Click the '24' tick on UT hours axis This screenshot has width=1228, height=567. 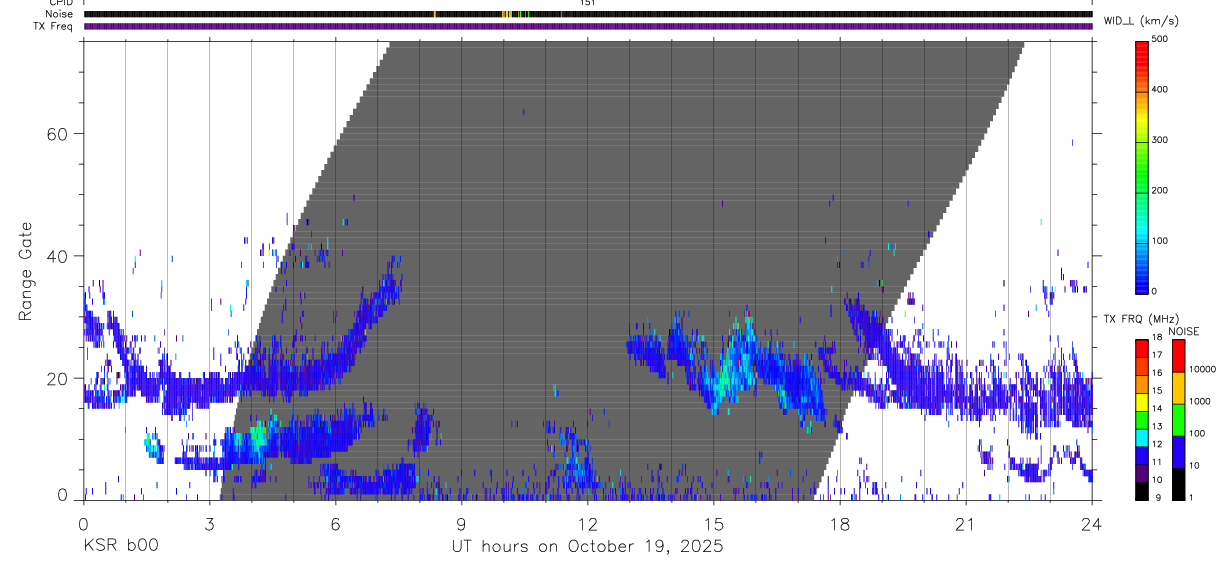pyautogui.click(x=1091, y=523)
